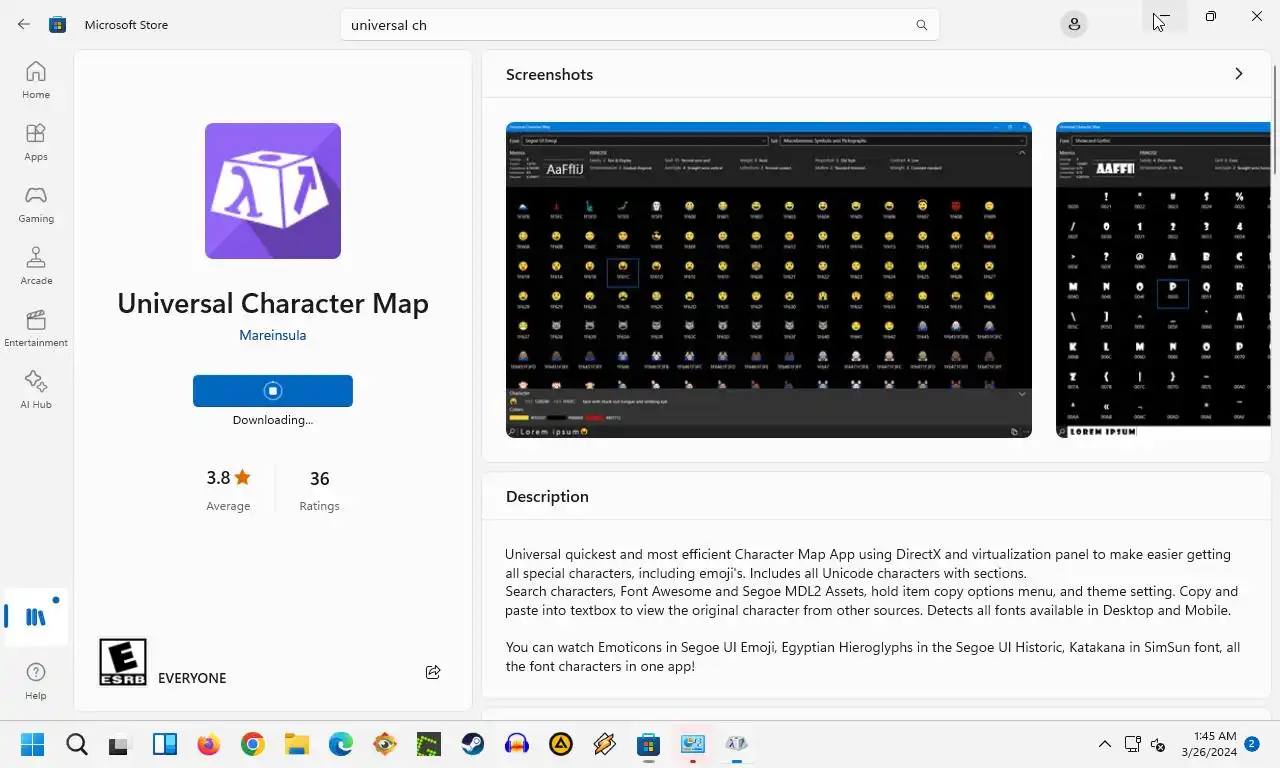Open Help in the sidebar
Screen dimensions: 1280x768
pyautogui.click(x=36, y=680)
